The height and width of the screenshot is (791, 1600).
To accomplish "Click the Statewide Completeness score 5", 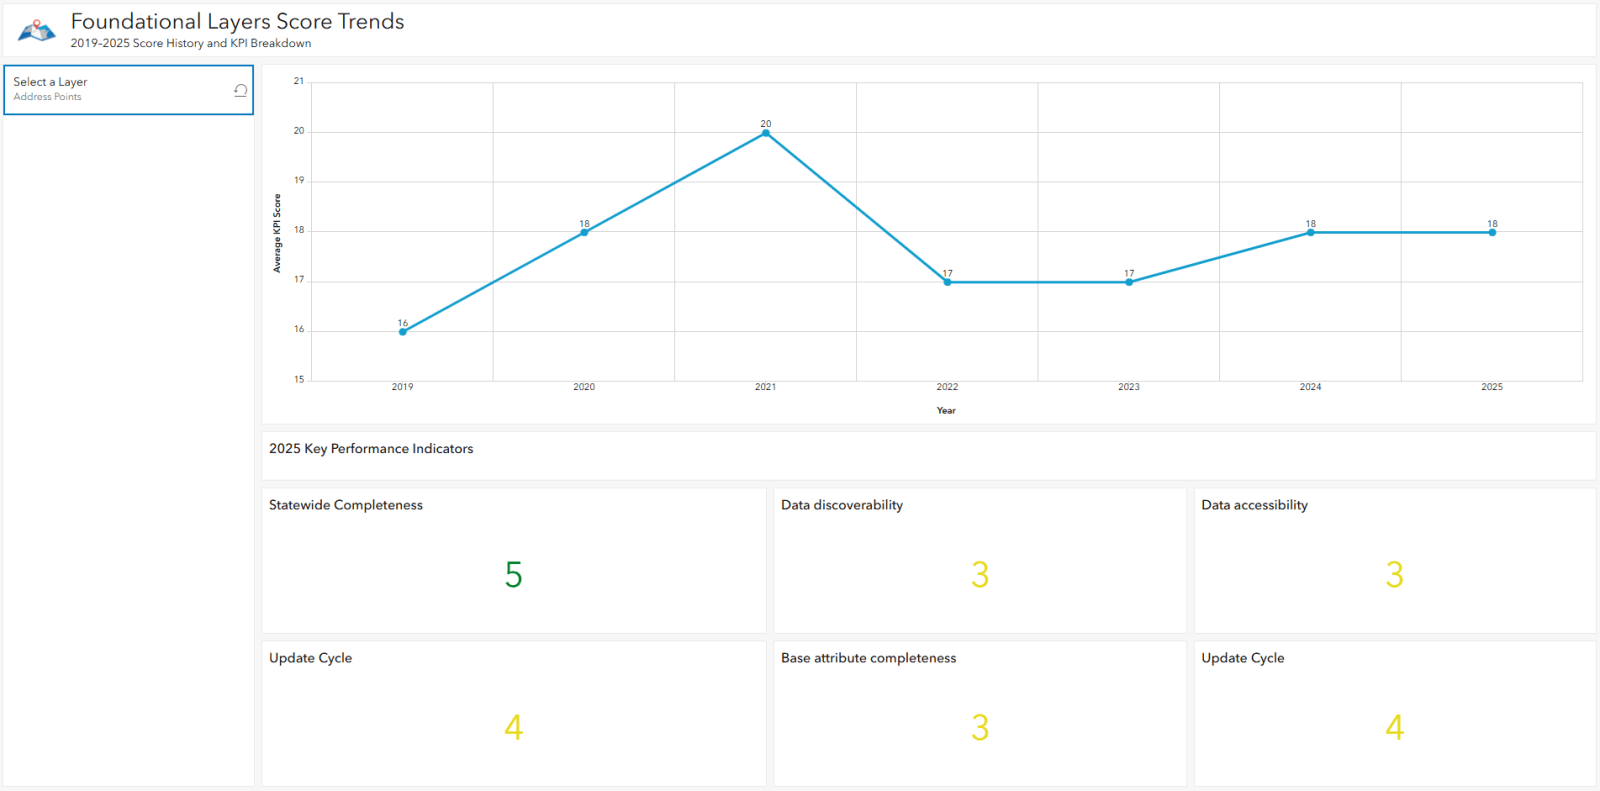I will pyautogui.click(x=514, y=575).
